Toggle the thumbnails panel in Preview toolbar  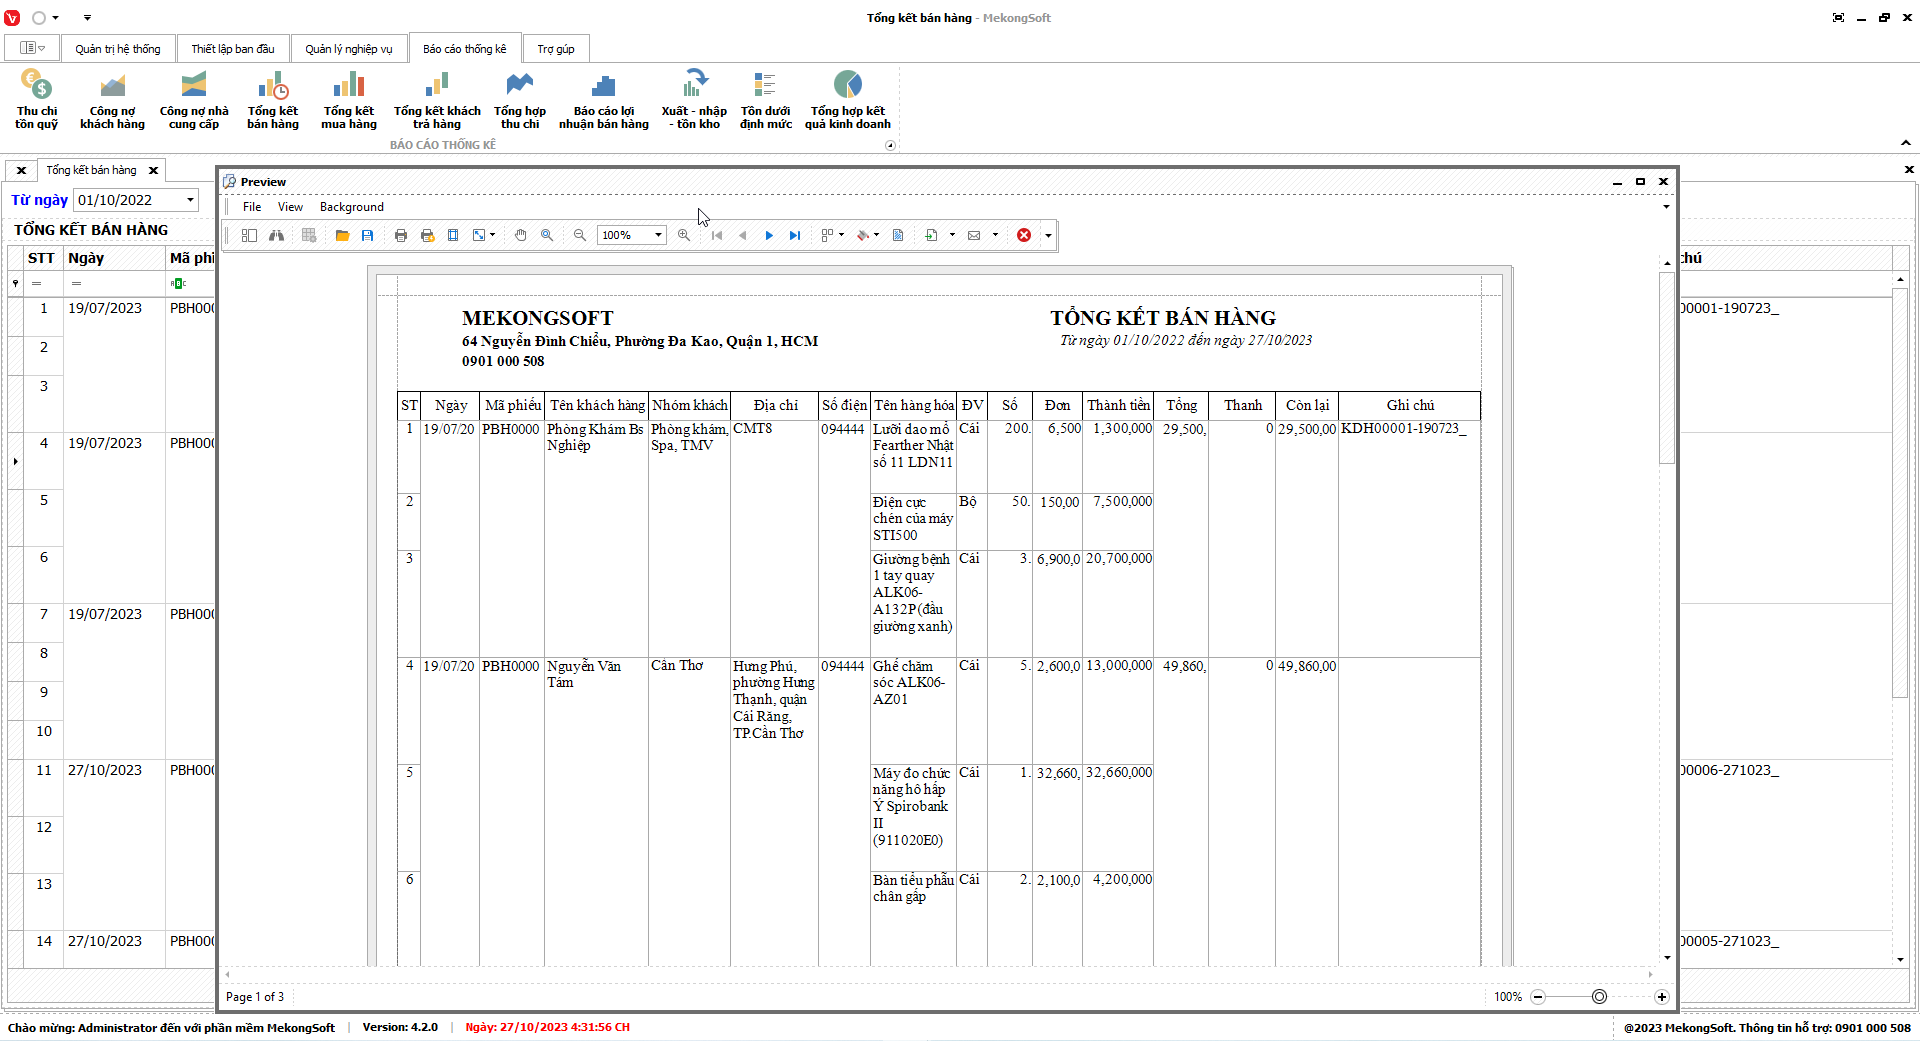tap(249, 235)
